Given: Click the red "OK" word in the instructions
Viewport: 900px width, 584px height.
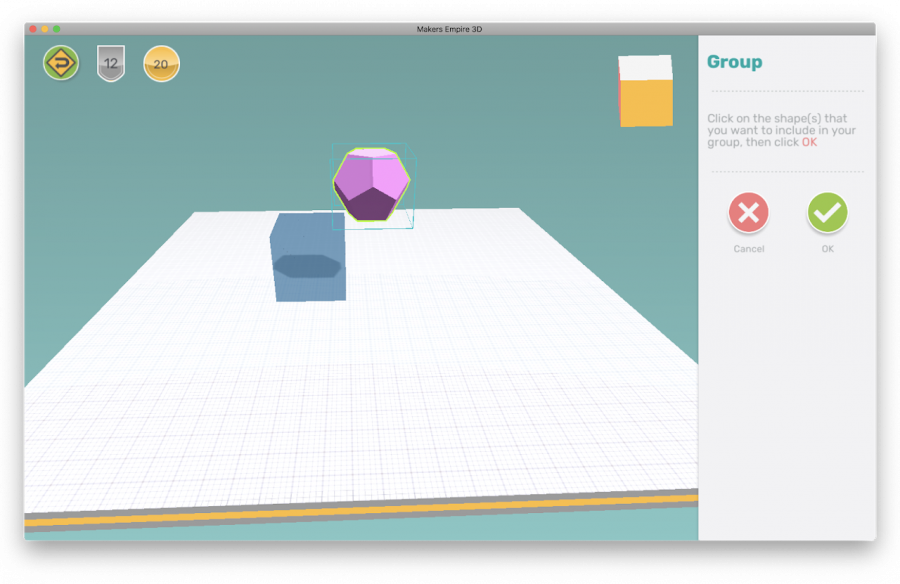Looking at the screenshot, I should coord(809,142).
